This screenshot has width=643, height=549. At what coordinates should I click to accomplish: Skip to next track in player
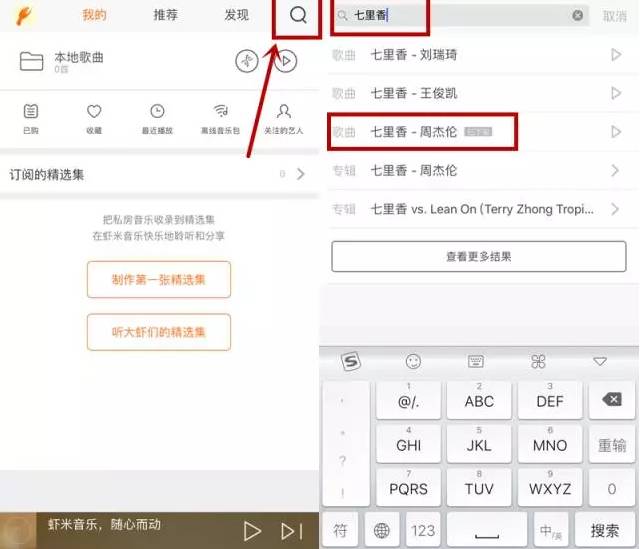[292, 531]
